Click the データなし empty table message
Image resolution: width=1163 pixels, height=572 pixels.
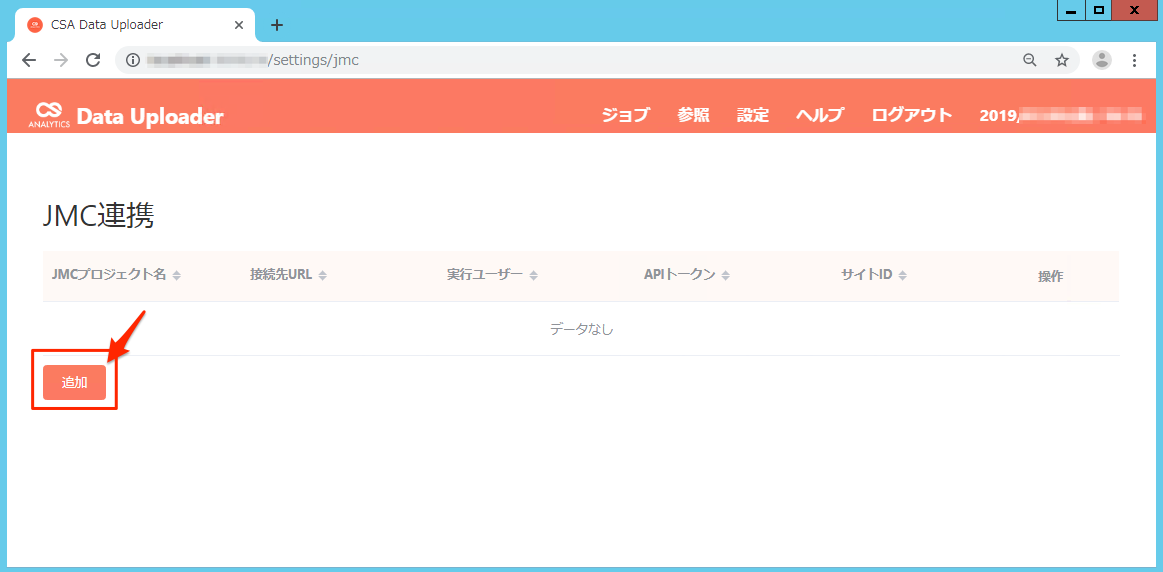coord(582,329)
